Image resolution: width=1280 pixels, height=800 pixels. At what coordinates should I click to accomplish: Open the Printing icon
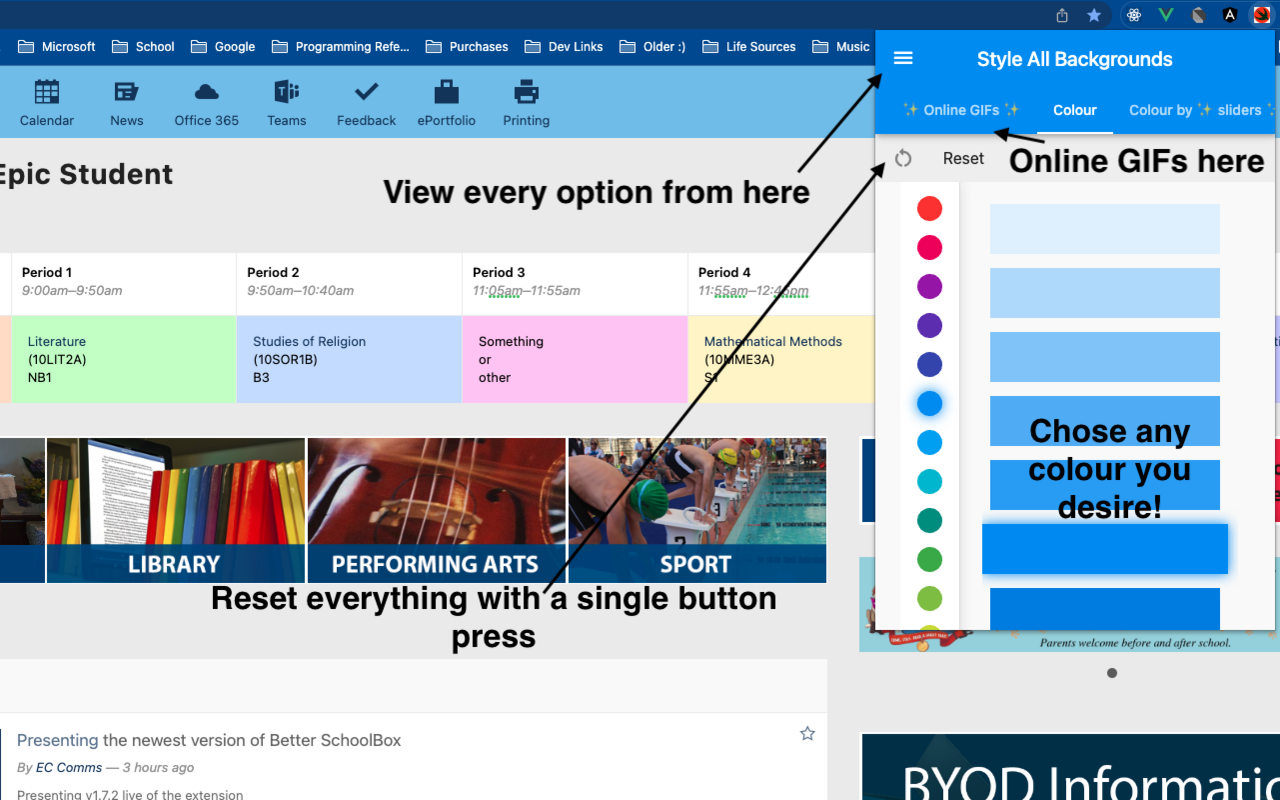[526, 93]
